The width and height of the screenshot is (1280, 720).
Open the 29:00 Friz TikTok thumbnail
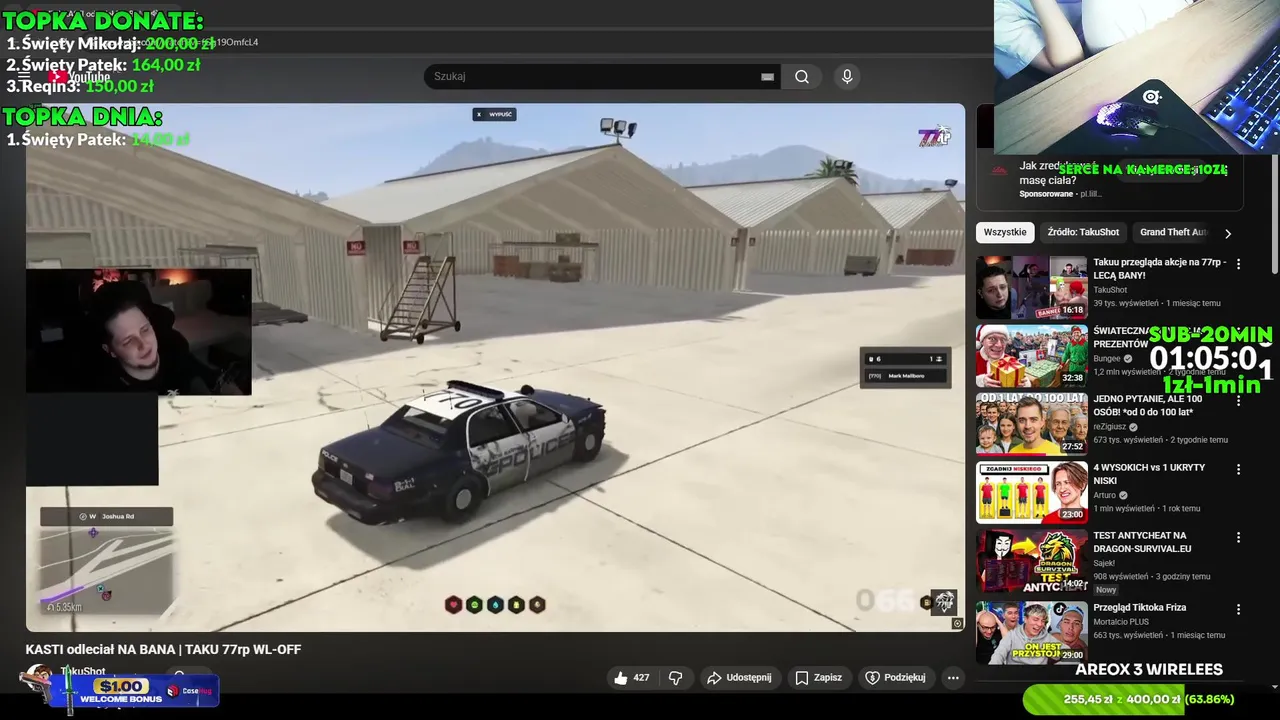point(1032,633)
